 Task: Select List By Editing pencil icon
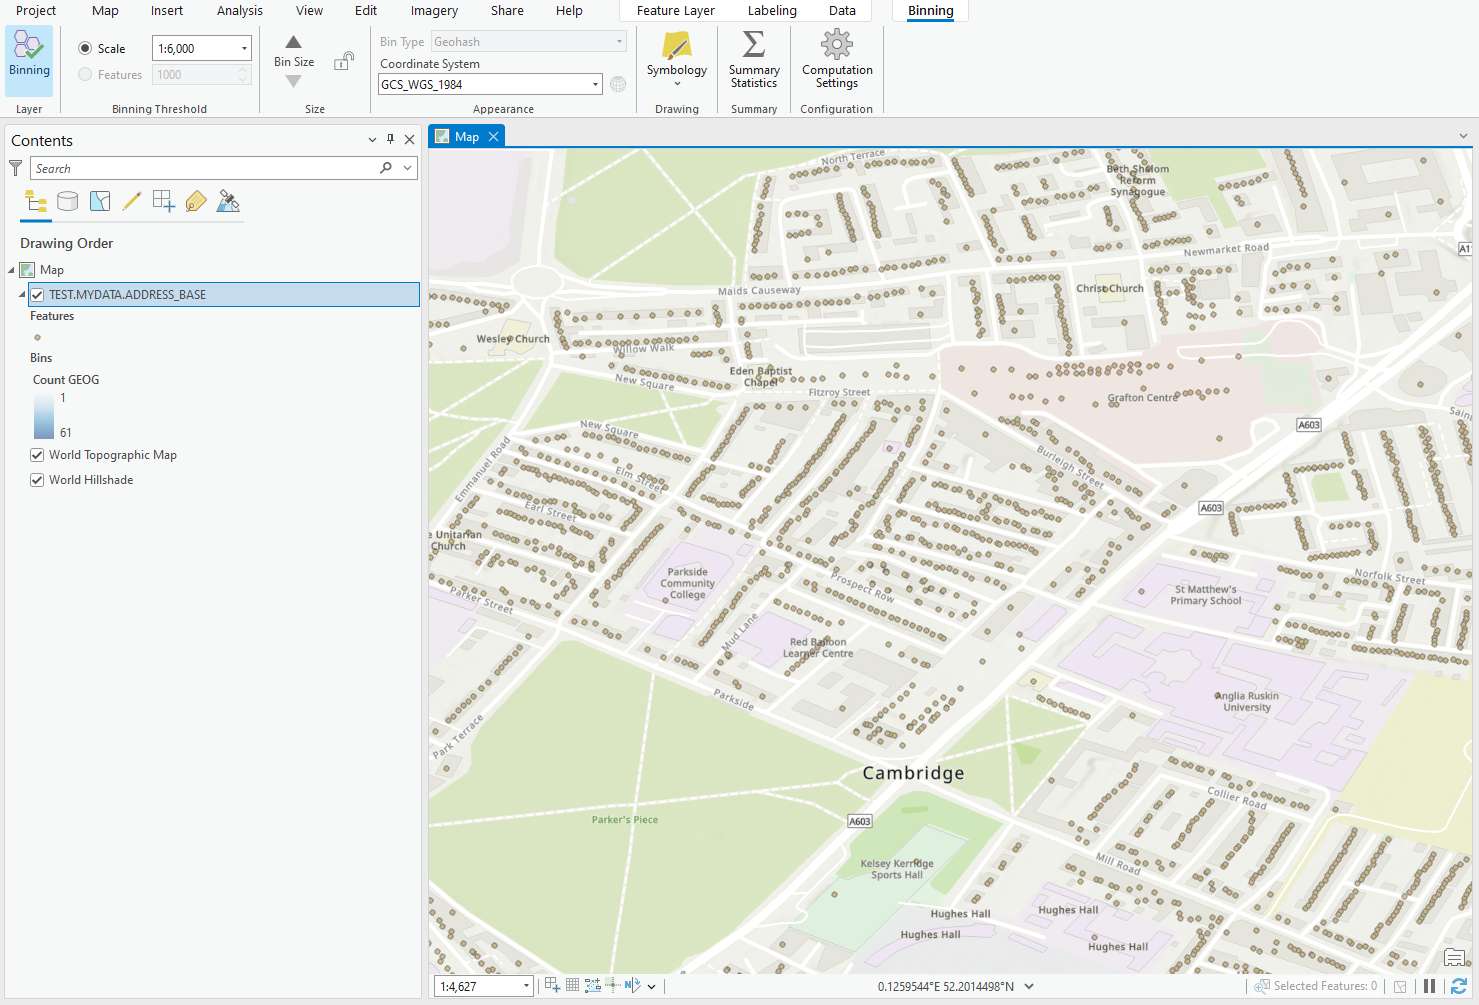pyautogui.click(x=132, y=201)
